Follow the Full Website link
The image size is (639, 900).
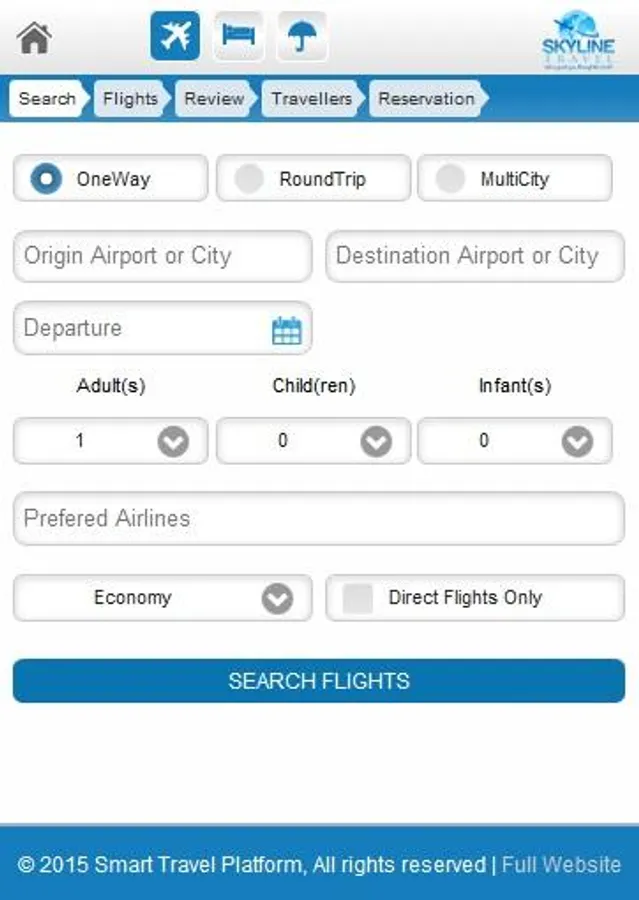pyautogui.click(x=561, y=864)
